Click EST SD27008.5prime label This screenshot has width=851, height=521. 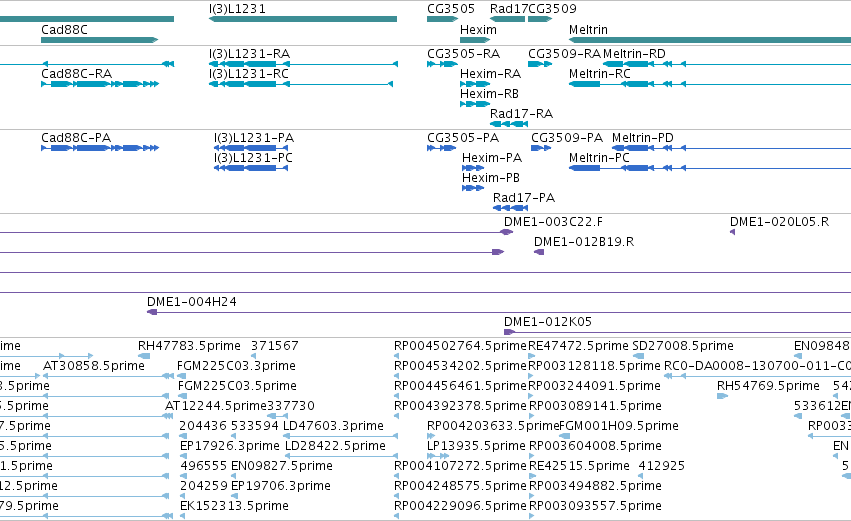(683, 346)
